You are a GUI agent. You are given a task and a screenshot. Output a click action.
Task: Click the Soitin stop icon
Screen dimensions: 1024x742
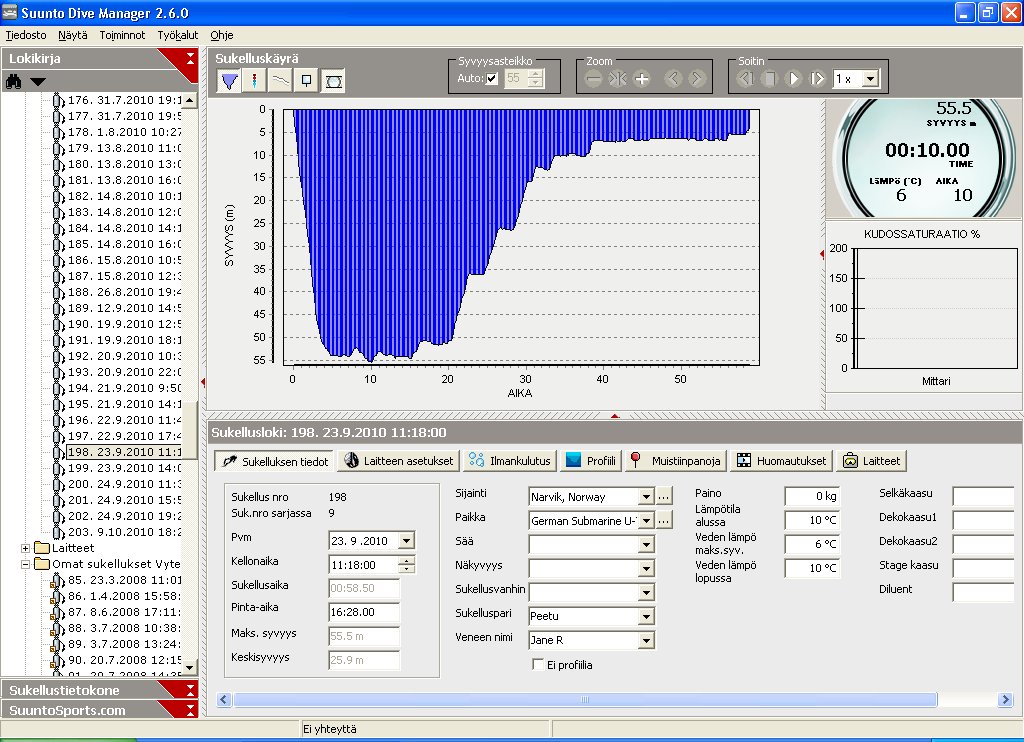pos(770,79)
